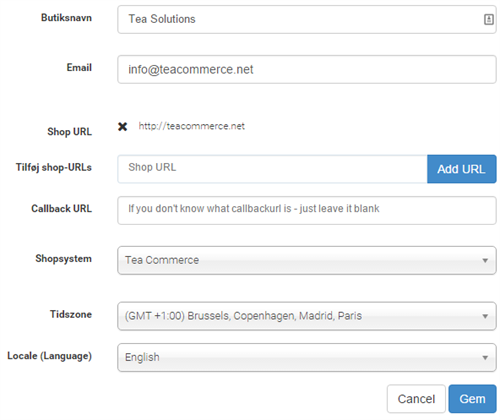Click the Callback URL label
This screenshot has height=420, width=500.
point(62,209)
